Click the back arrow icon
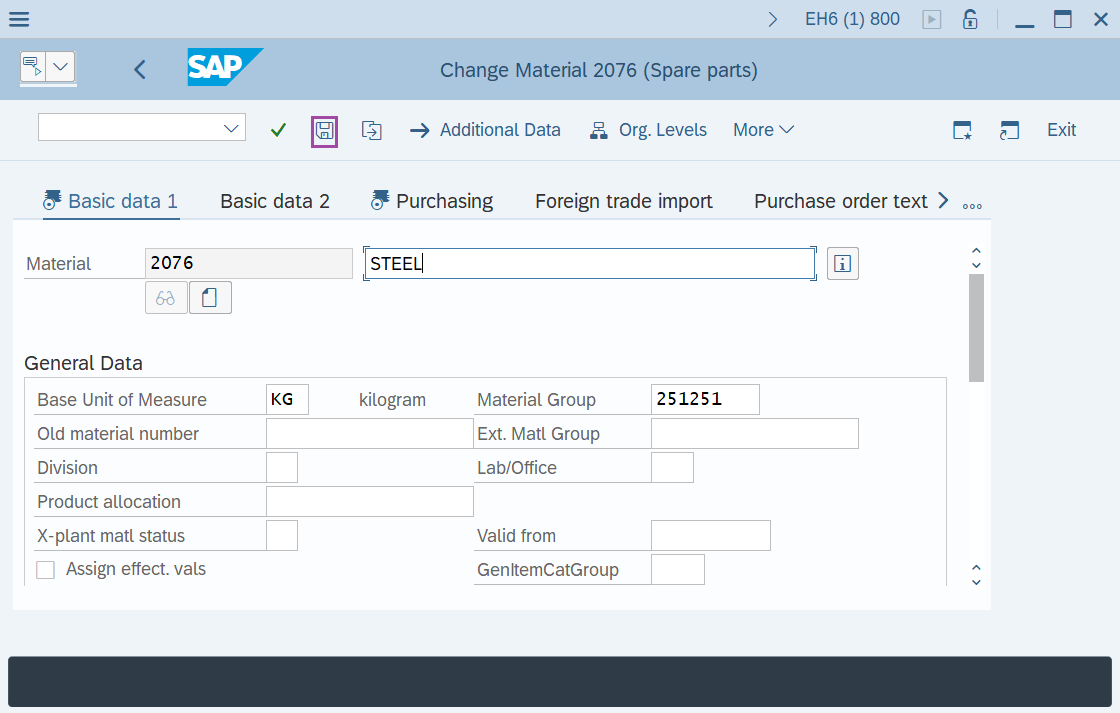This screenshot has height=713, width=1120. pos(140,70)
